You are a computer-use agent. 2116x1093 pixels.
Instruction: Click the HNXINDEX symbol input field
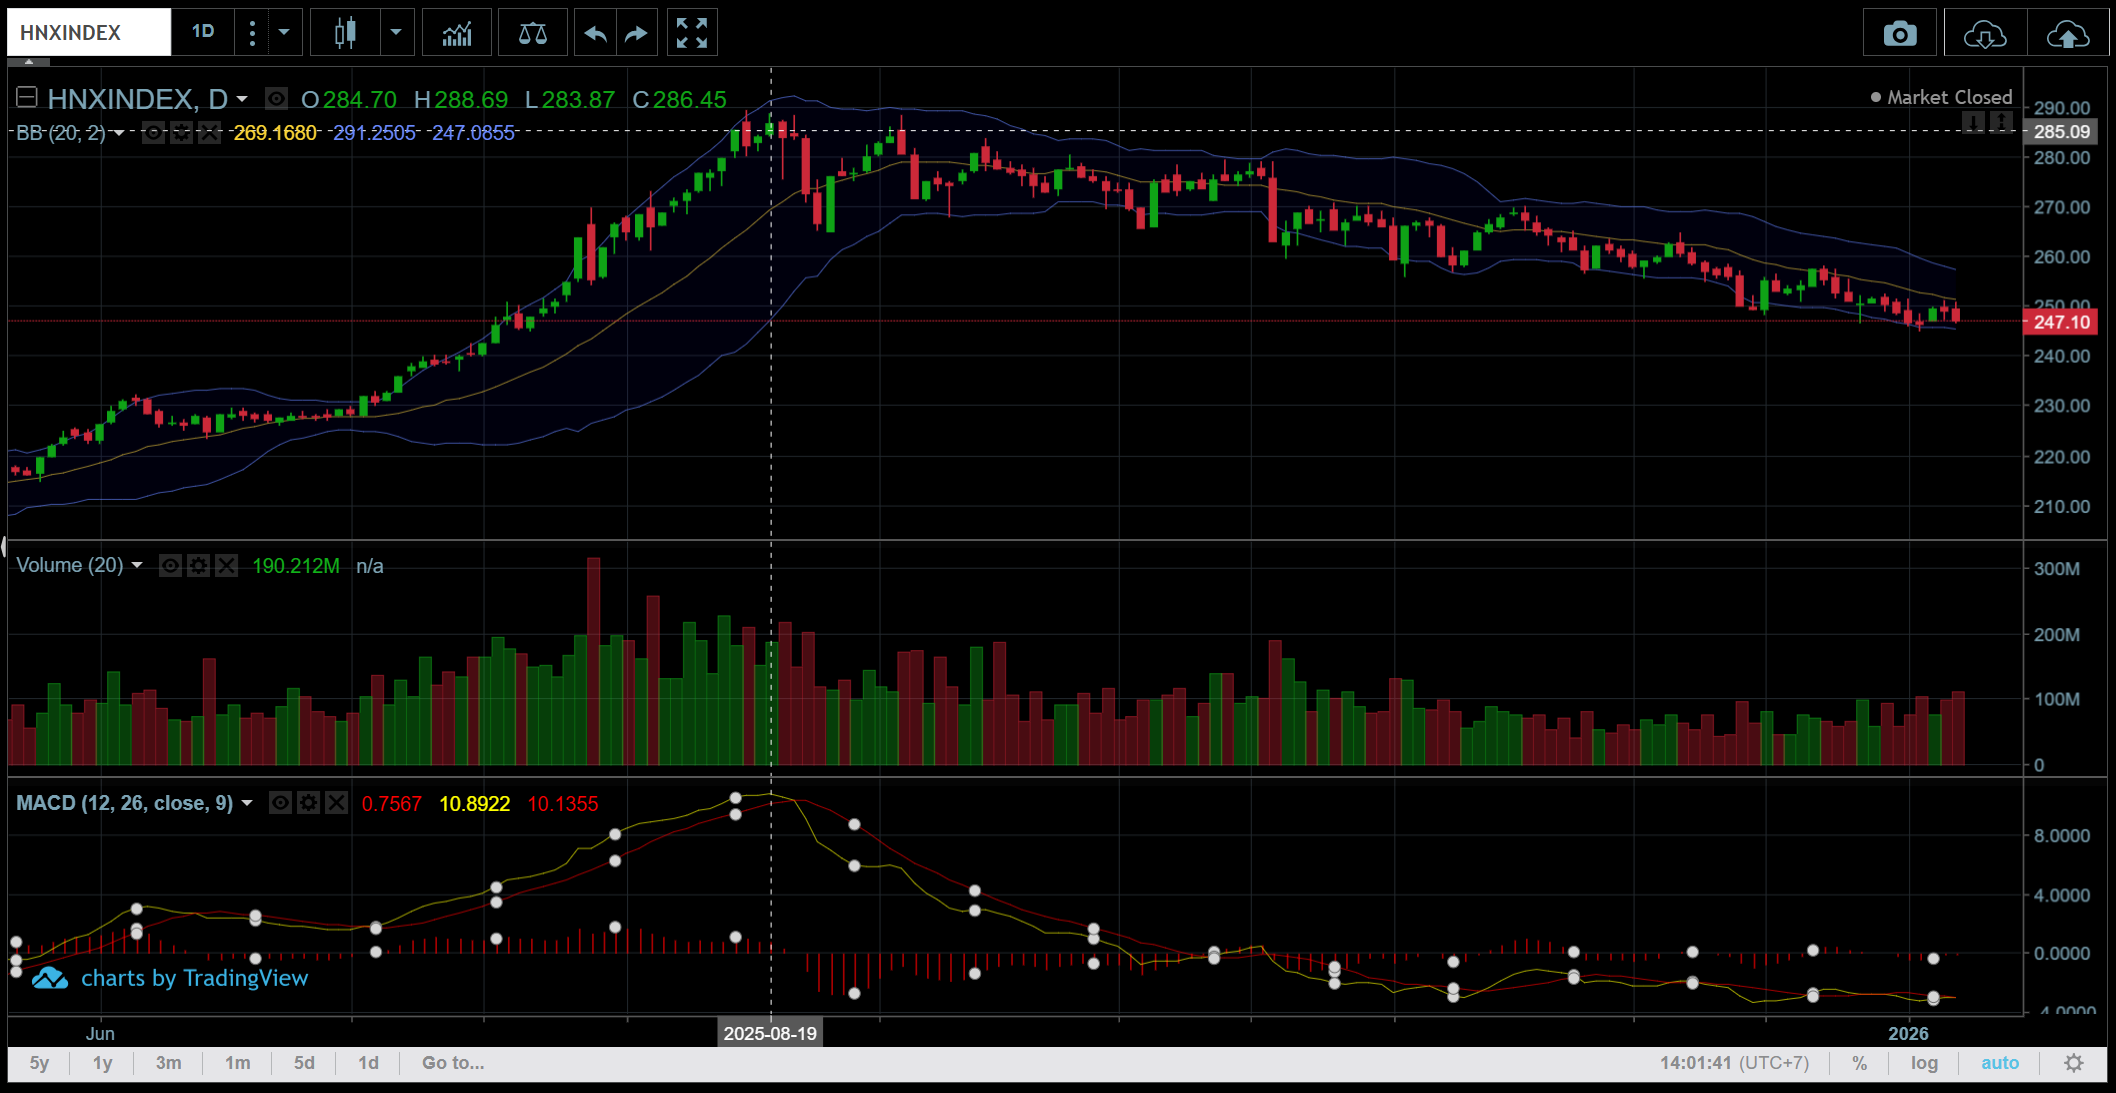coord(88,33)
